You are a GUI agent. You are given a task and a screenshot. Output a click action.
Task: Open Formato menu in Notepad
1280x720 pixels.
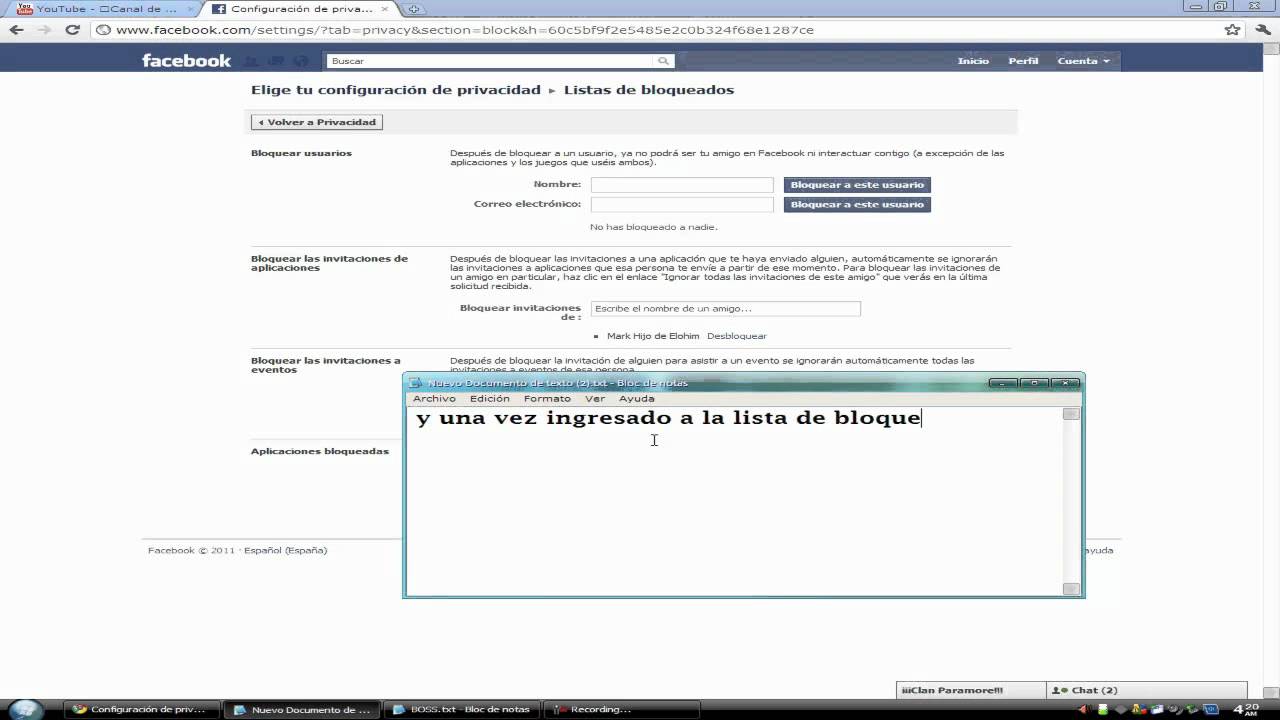(x=547, y=398)
